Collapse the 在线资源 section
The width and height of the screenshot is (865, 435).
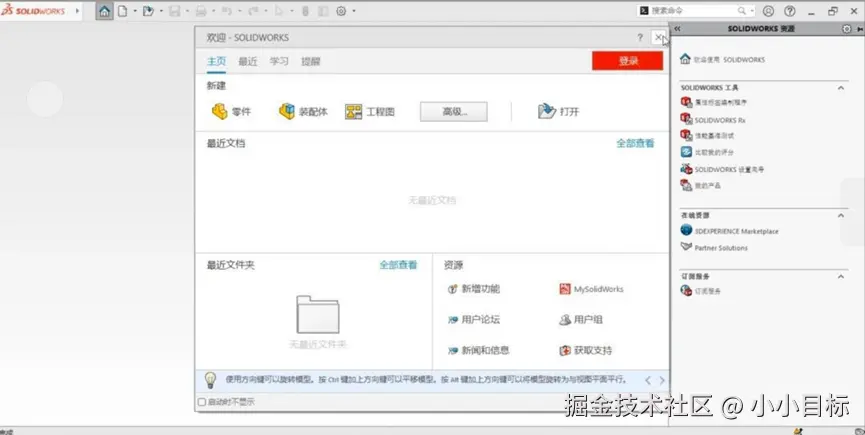[841, 216]
